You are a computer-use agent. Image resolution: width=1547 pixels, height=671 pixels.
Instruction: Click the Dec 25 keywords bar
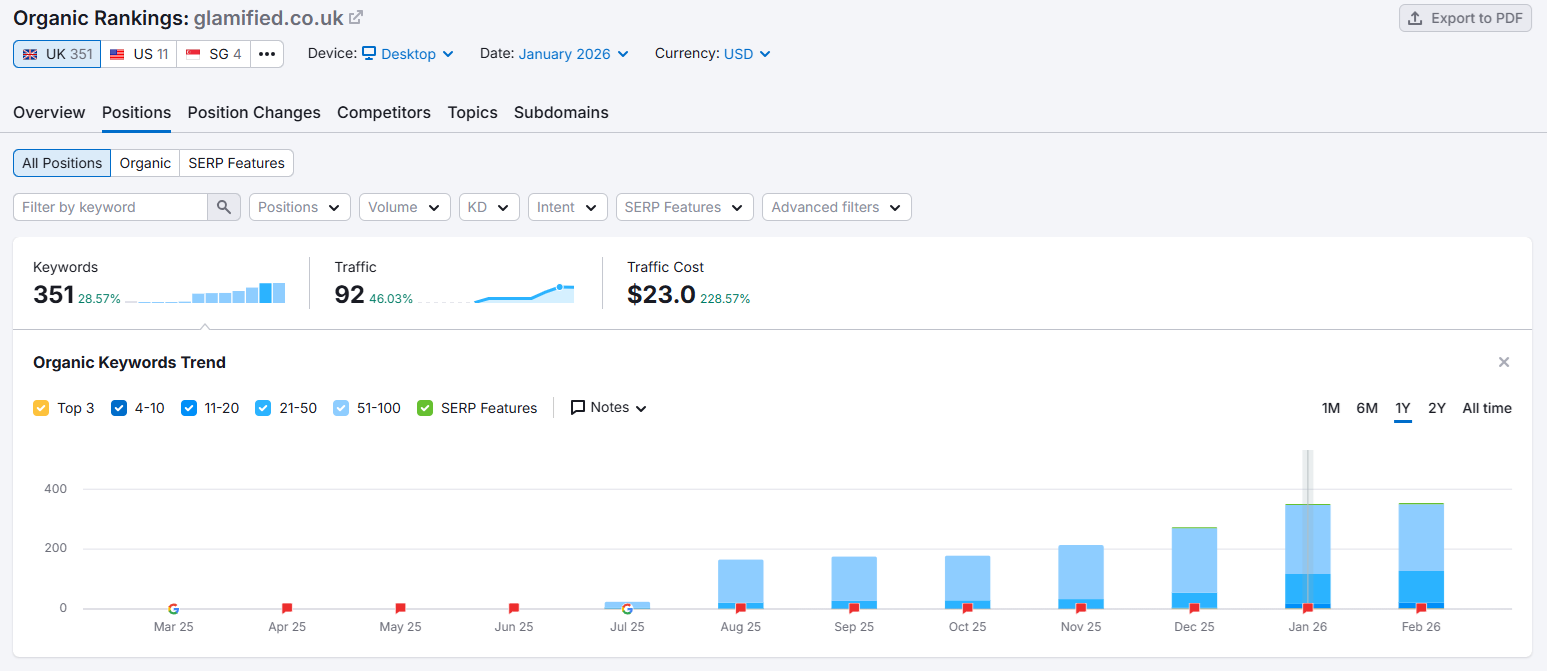point(1194,568)
